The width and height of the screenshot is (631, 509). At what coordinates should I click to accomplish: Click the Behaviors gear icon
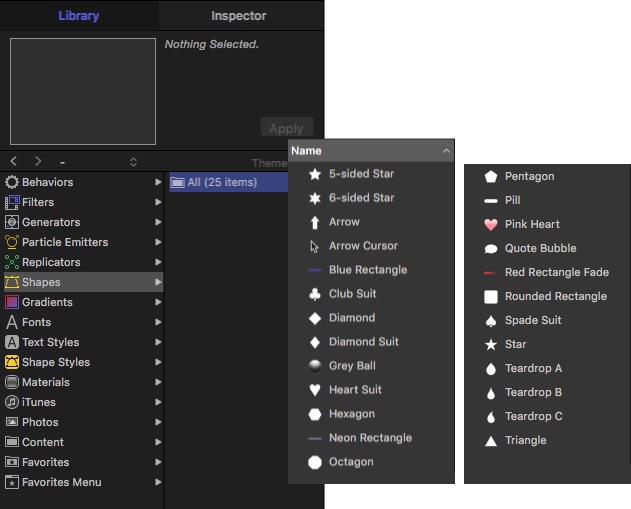click(x=12, y=182)
